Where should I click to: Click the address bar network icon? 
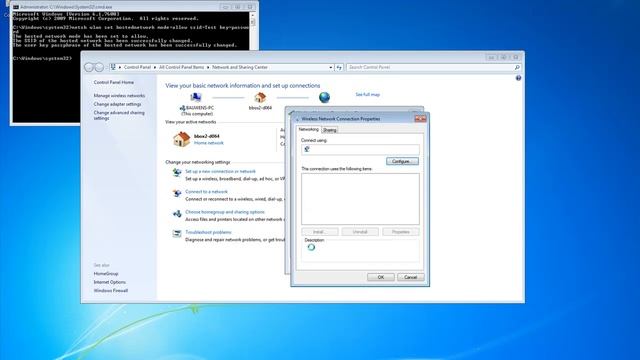[113, 67]
